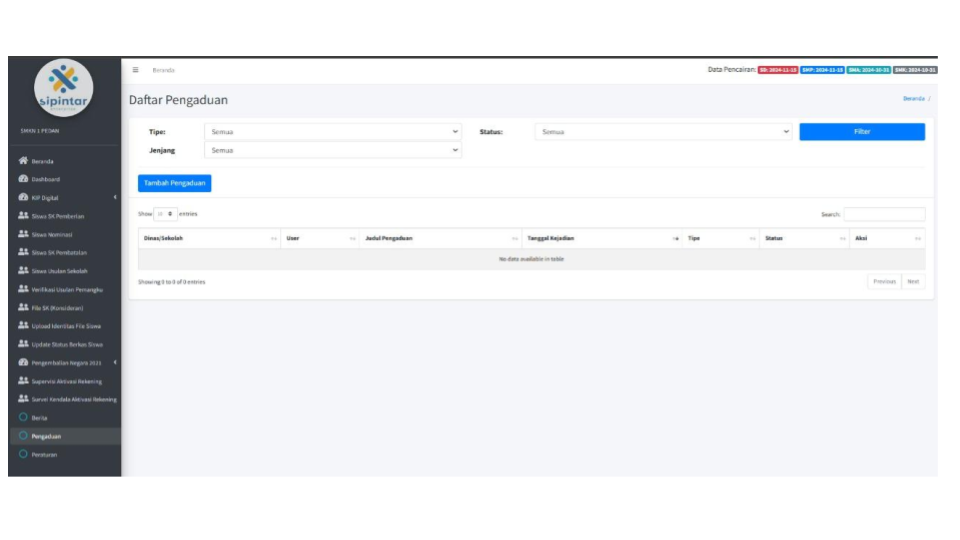
Task: Sort by Aksi column arrows
Action: click(x=918, y=239)
